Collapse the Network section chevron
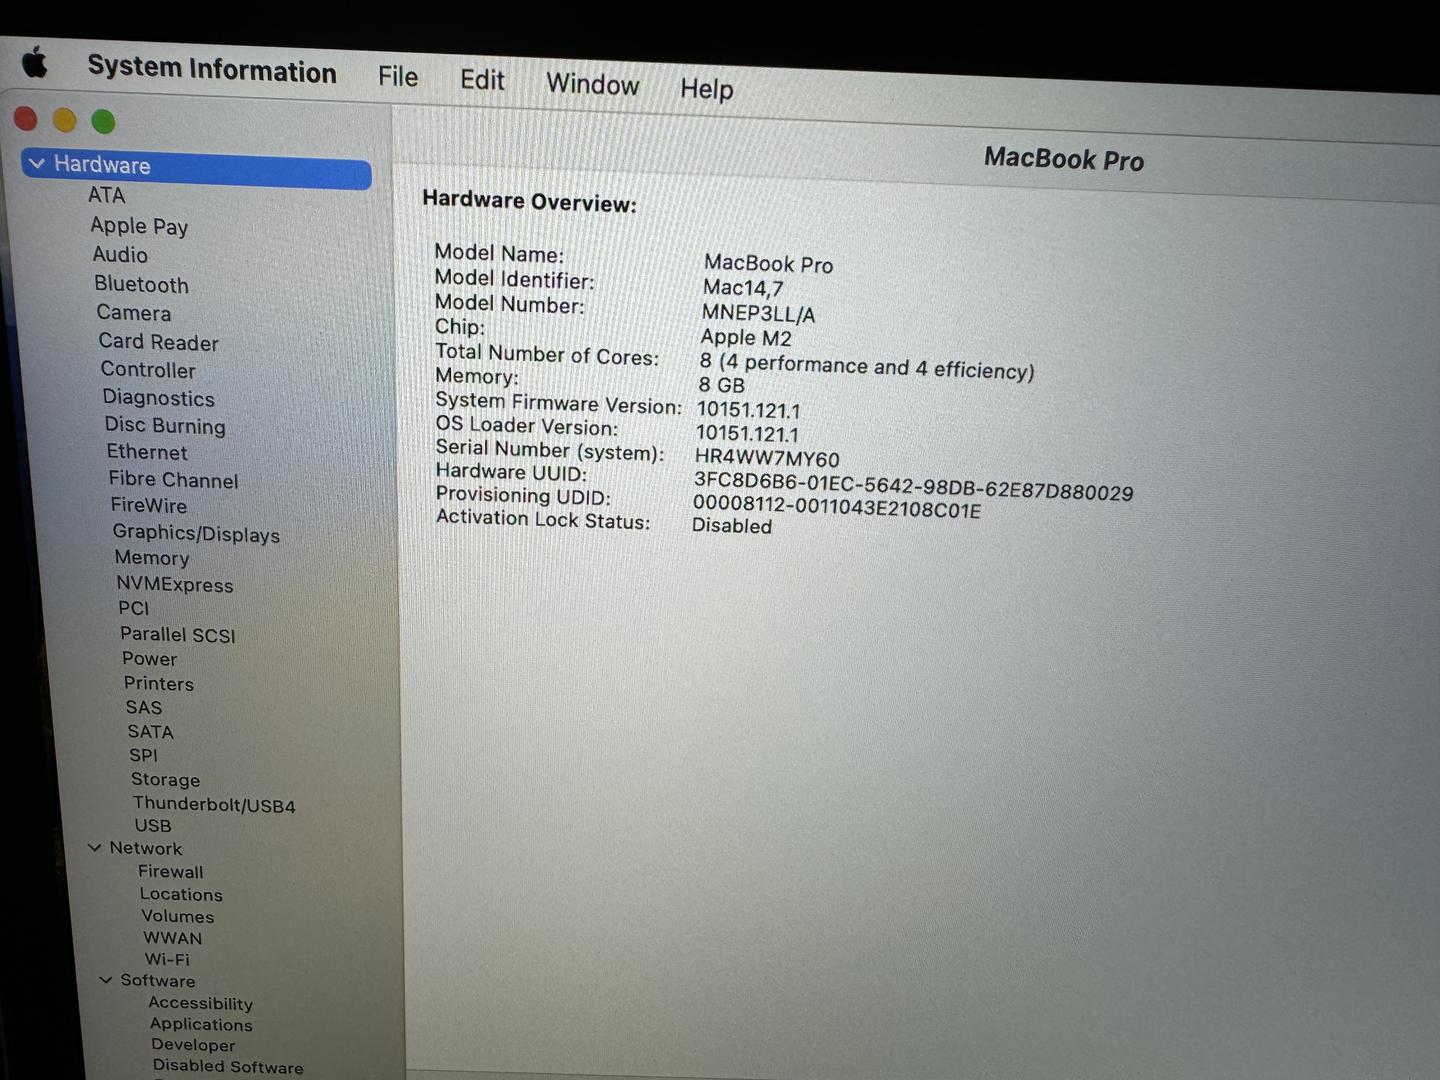 click(x=95, y=848)
